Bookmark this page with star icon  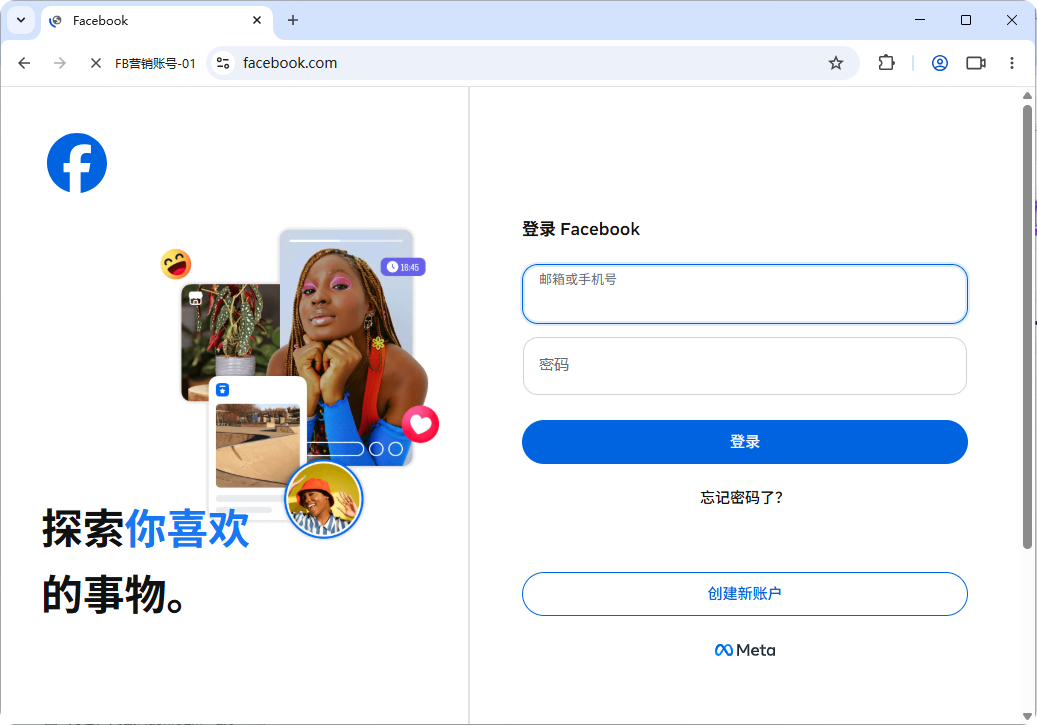coord(836,63)
